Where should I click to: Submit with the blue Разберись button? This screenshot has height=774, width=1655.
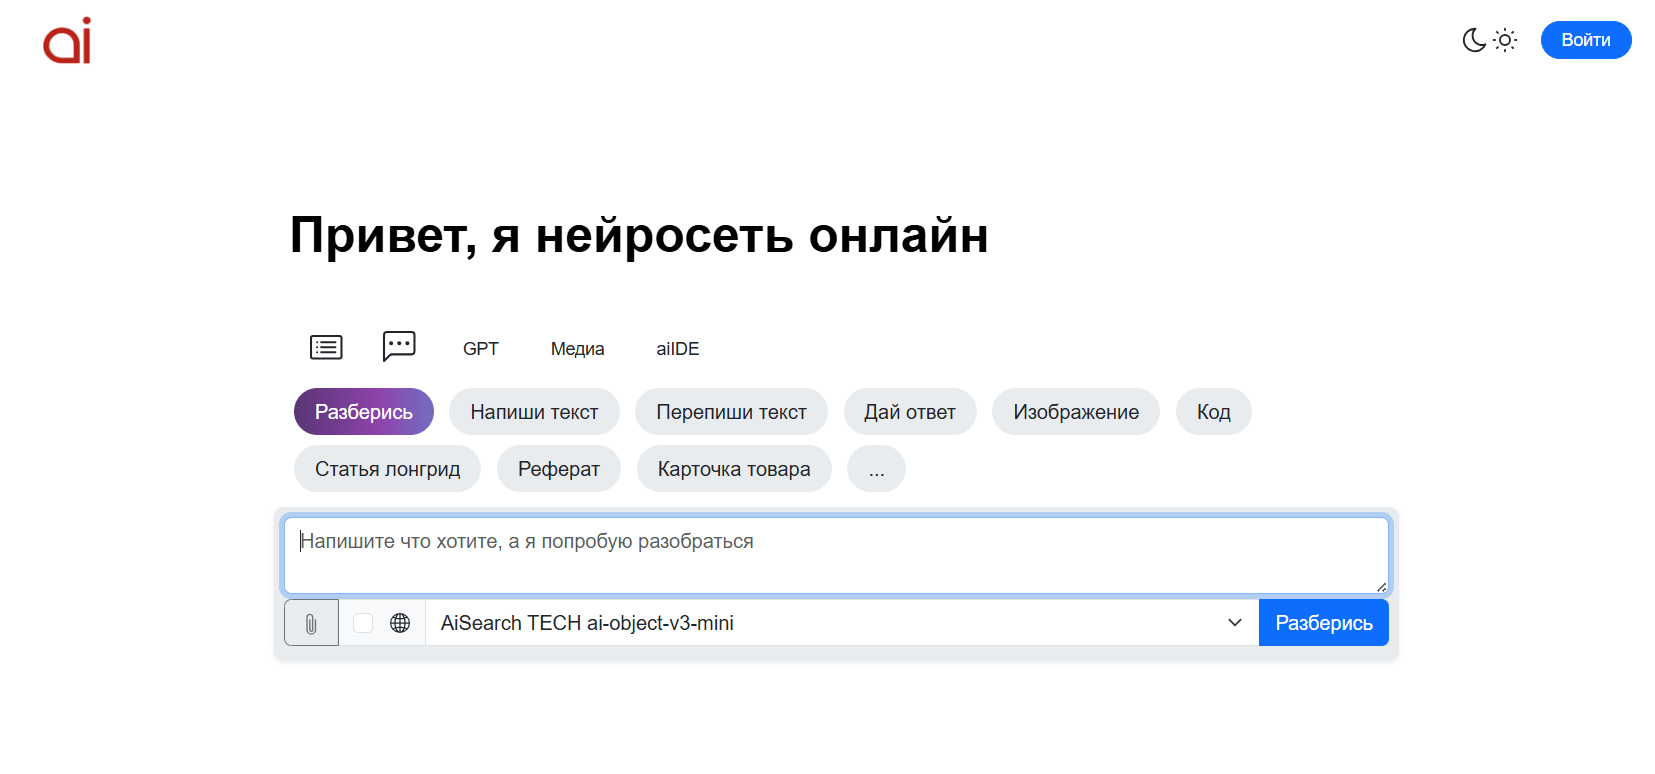coord(1324,623)
